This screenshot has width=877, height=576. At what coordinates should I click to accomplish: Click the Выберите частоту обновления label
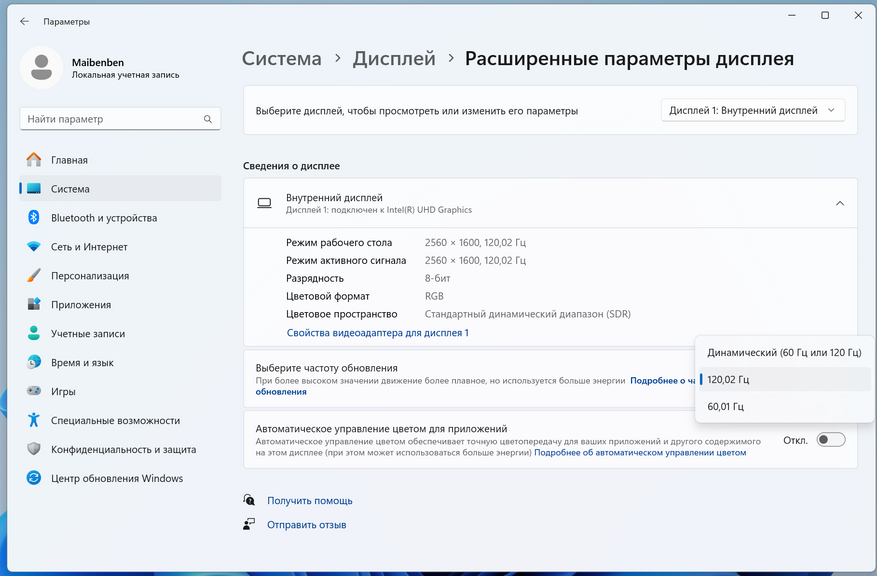pyautogui.click(x=327, y=368)
